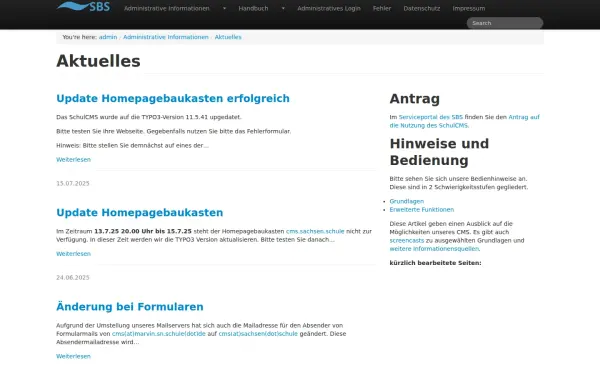Focus the Search input field
The height and width of the screenshot is (375, 600).
(x=504, y=23)
